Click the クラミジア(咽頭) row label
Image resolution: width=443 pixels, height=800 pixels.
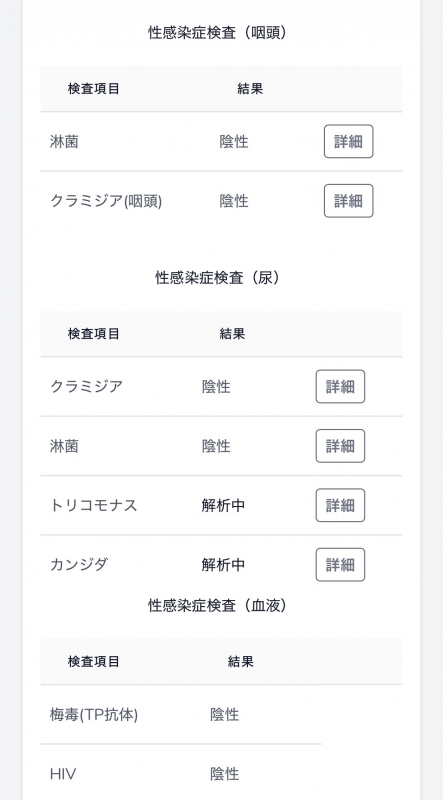pyautogui.click(x=106, y=202)
